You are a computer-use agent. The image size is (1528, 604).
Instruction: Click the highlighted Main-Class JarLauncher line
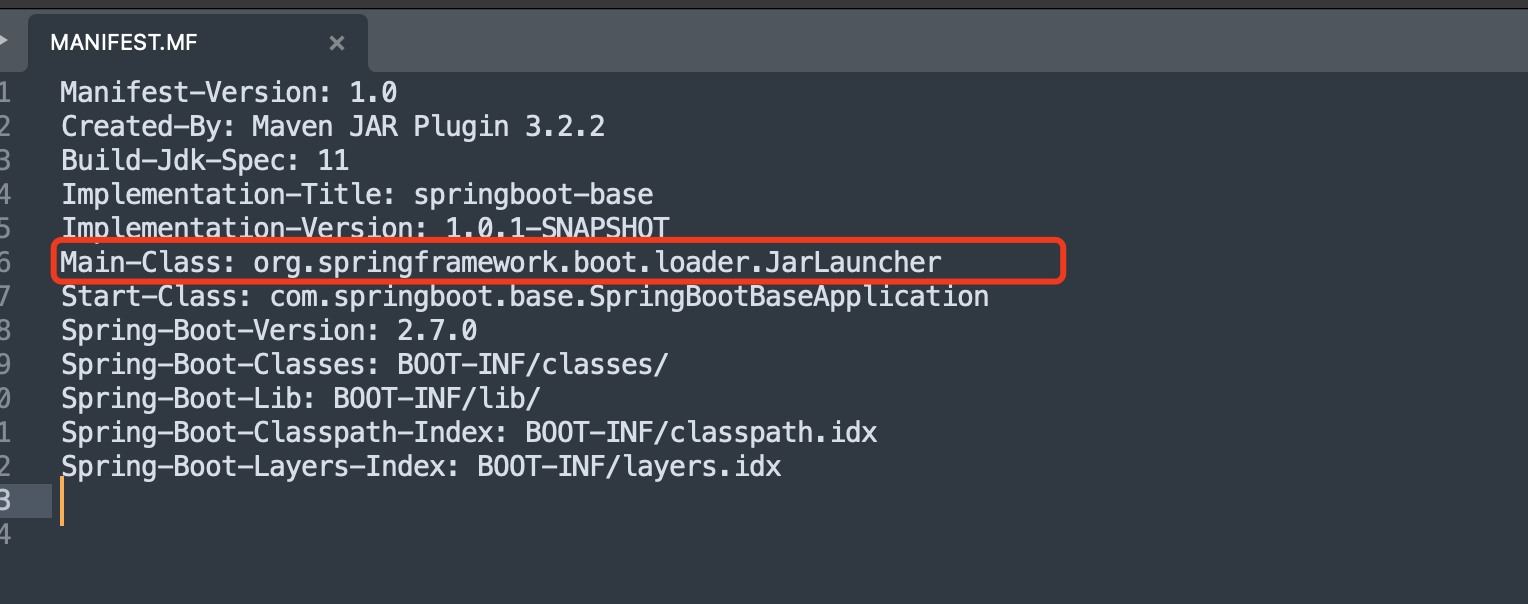tap(501, 263)
